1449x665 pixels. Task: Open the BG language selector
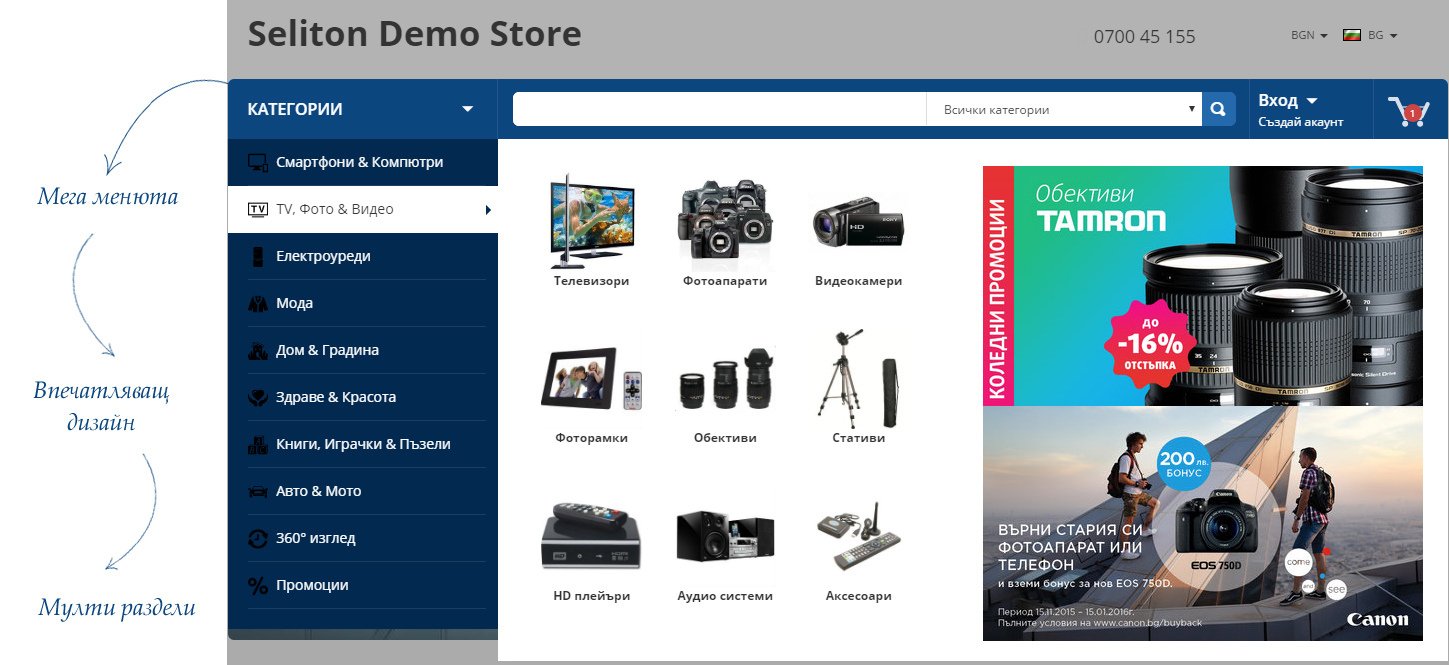click(x=1370, y=35)
